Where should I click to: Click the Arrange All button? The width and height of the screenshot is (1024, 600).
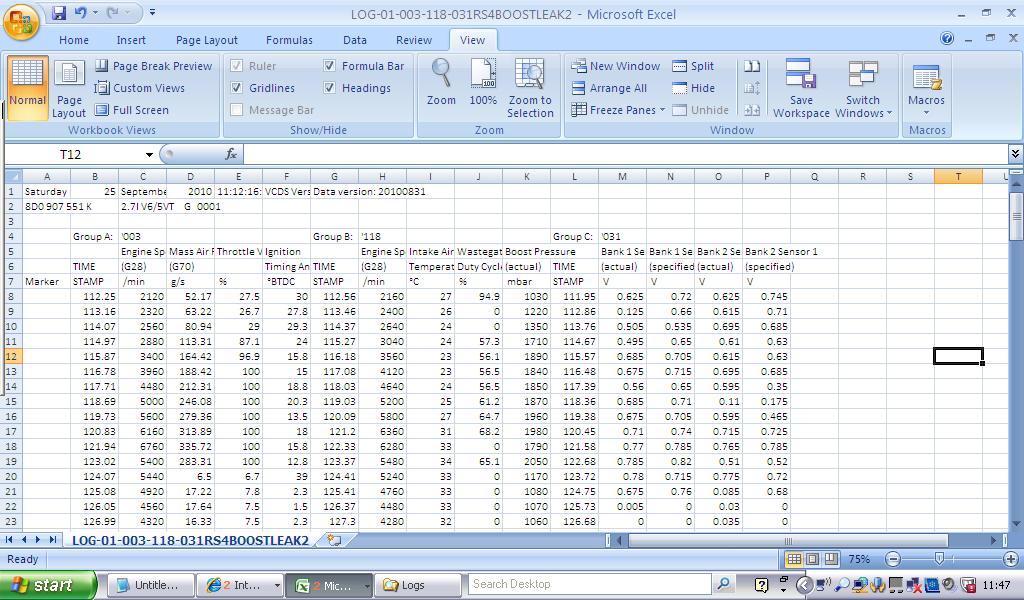click(x=609, y=88)
